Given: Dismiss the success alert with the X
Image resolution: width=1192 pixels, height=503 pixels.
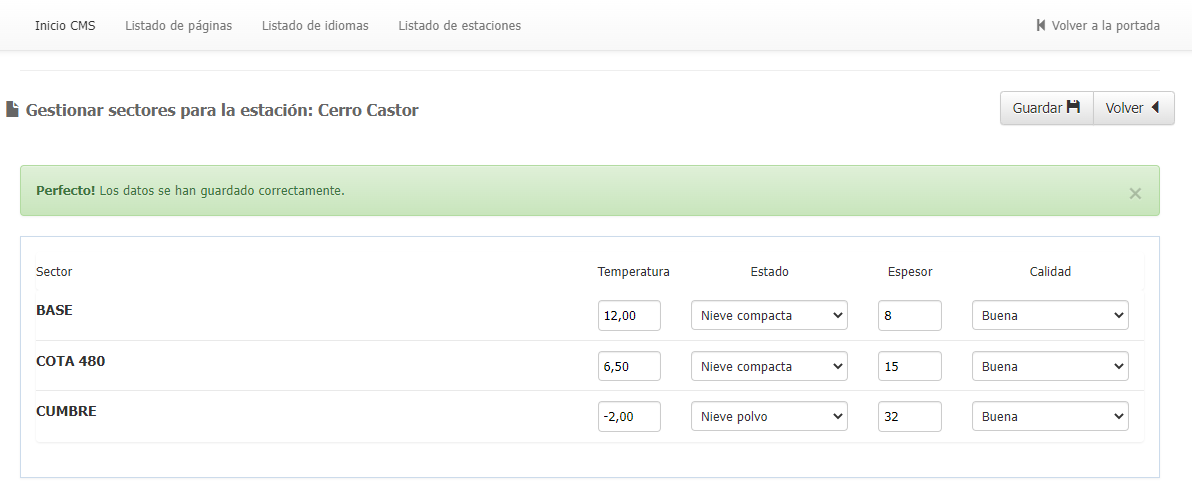Looking at the screenshot, I should (x=1135, y=194).
